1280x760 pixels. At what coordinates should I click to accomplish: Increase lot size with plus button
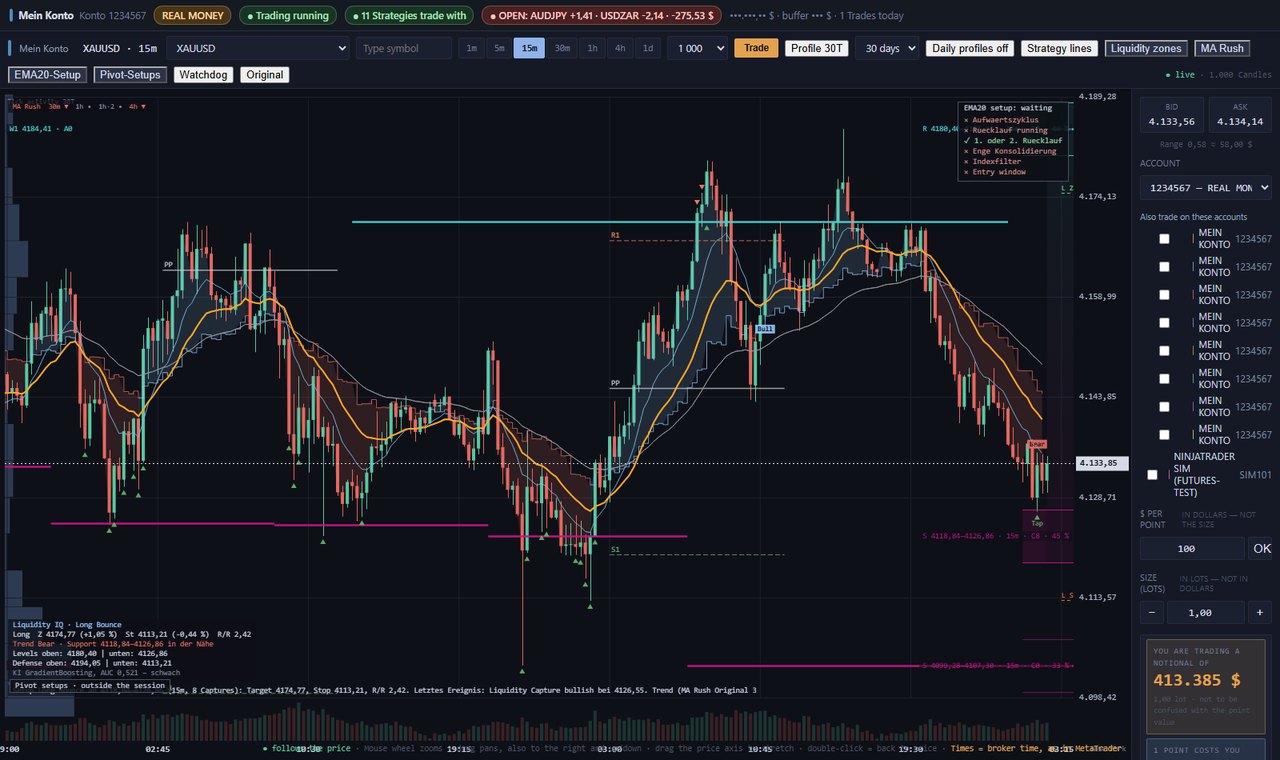[x=1260, y=612]
